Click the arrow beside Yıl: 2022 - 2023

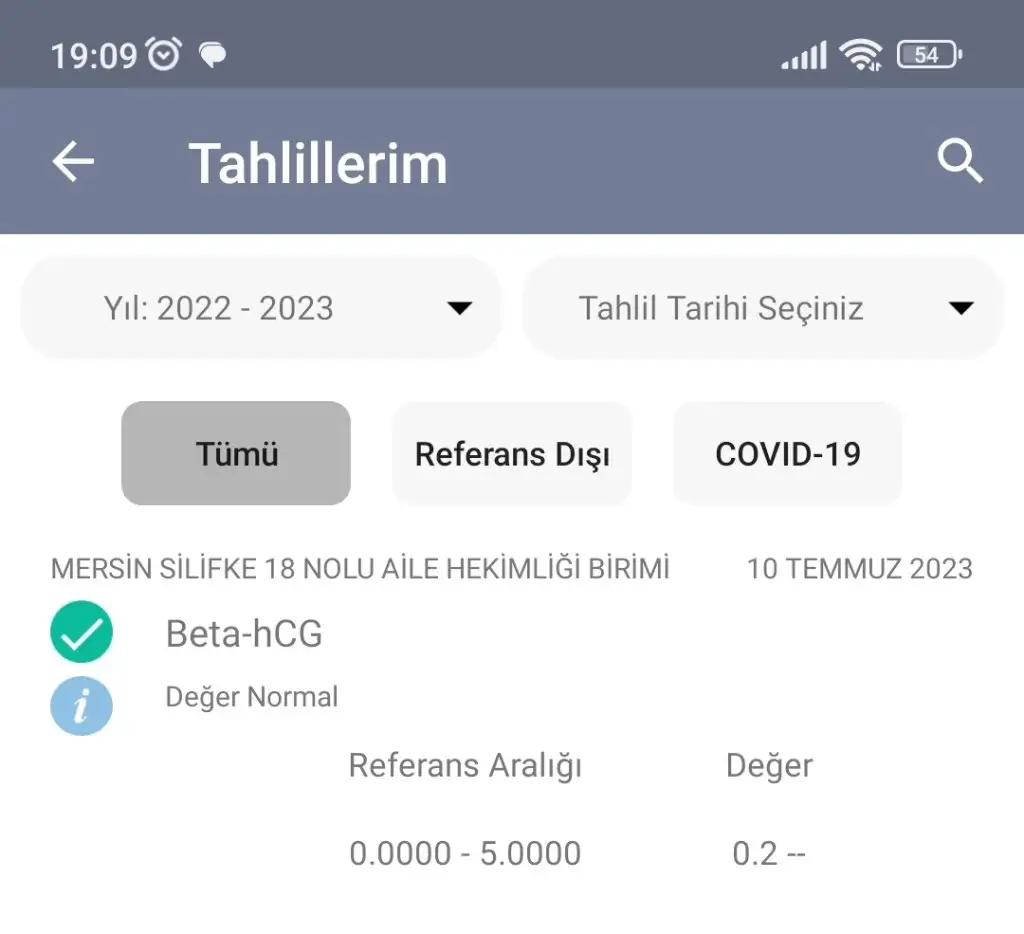pos(459,308)
